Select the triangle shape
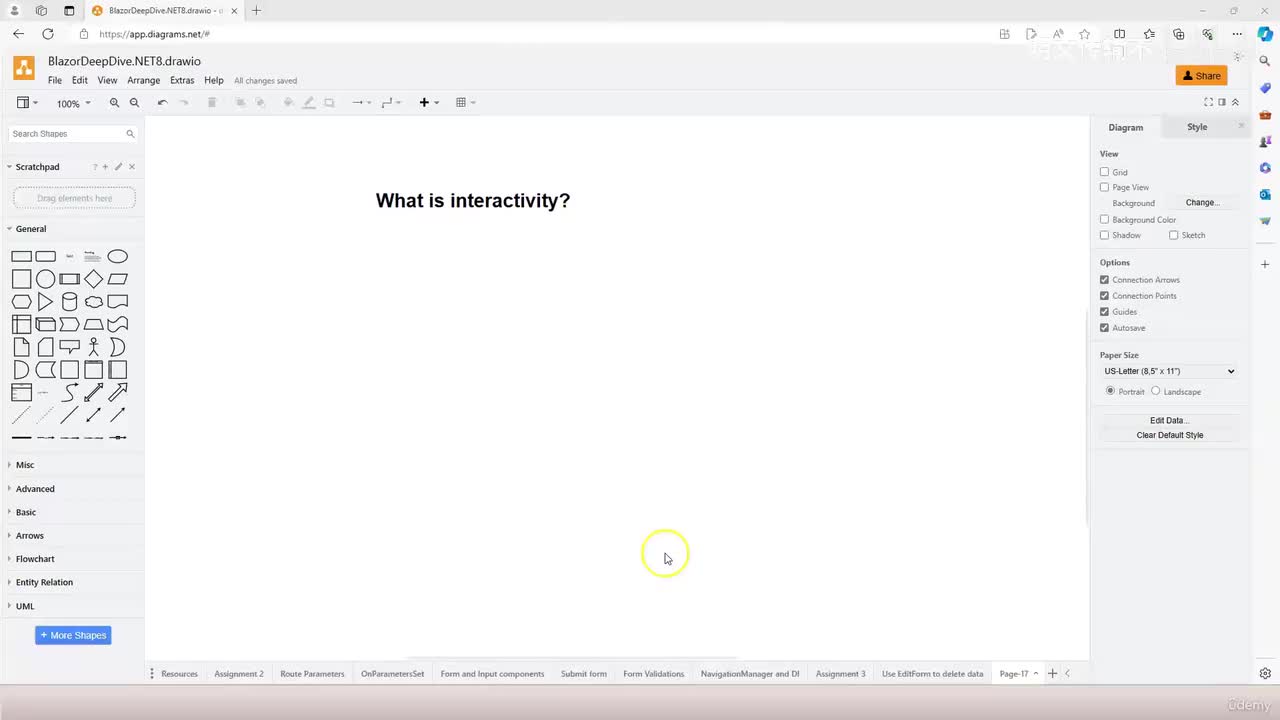The image size is (1280, 720). pos(45,302)
